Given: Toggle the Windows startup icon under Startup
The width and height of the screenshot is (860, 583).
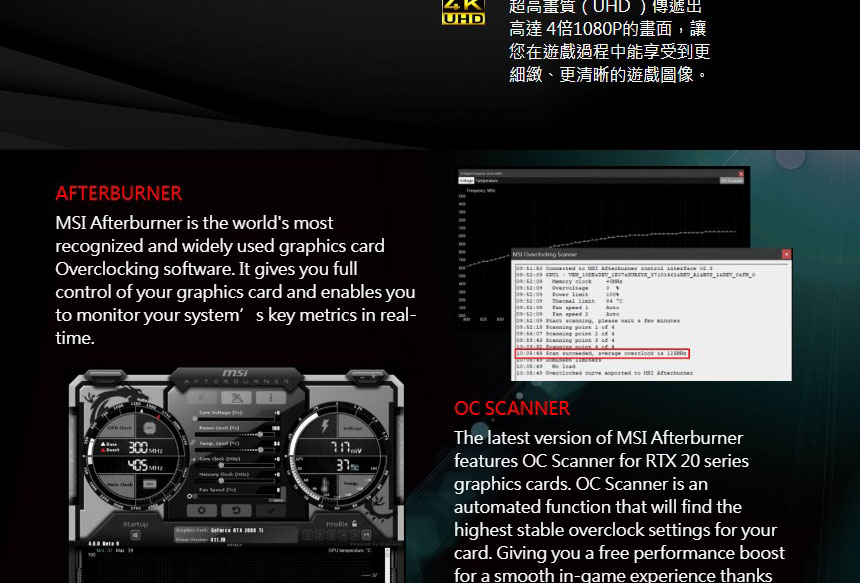Looking at the screenshot, I should 135,535.
